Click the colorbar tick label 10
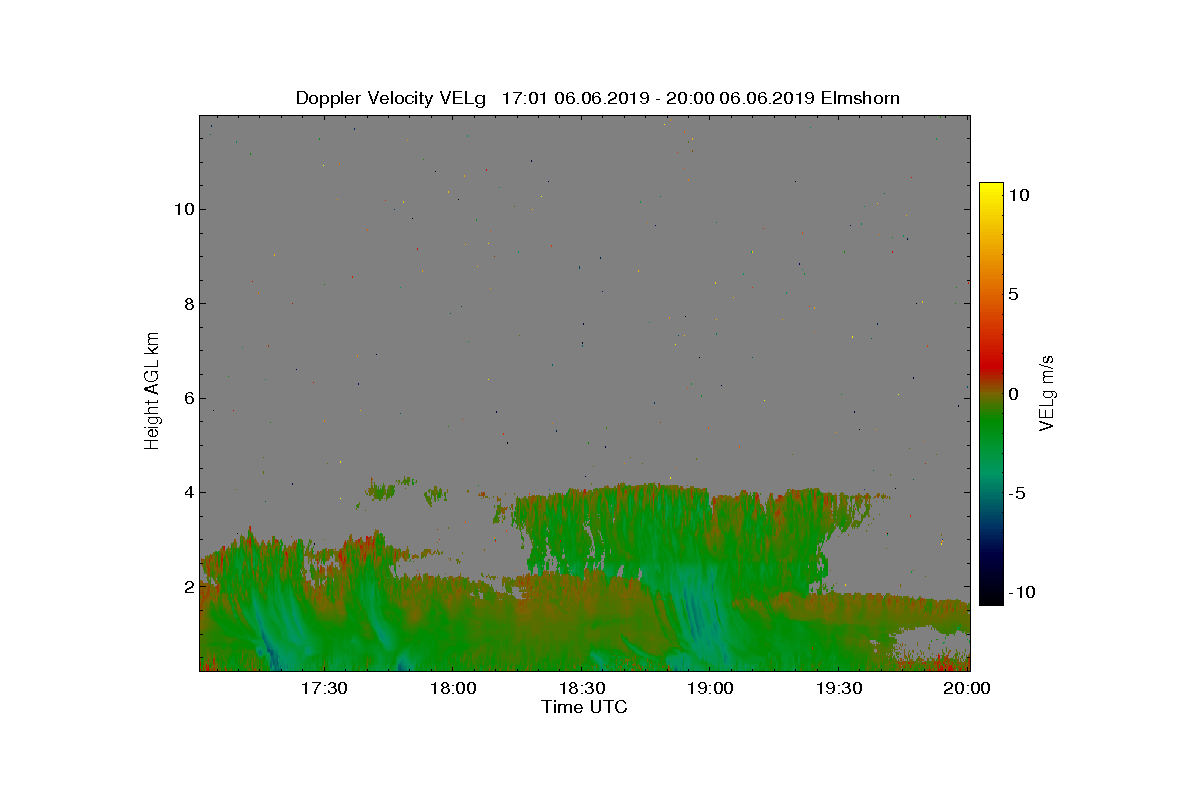Image resolution: width=1200 pixels, height=800 pixels. pos(1018,196)
